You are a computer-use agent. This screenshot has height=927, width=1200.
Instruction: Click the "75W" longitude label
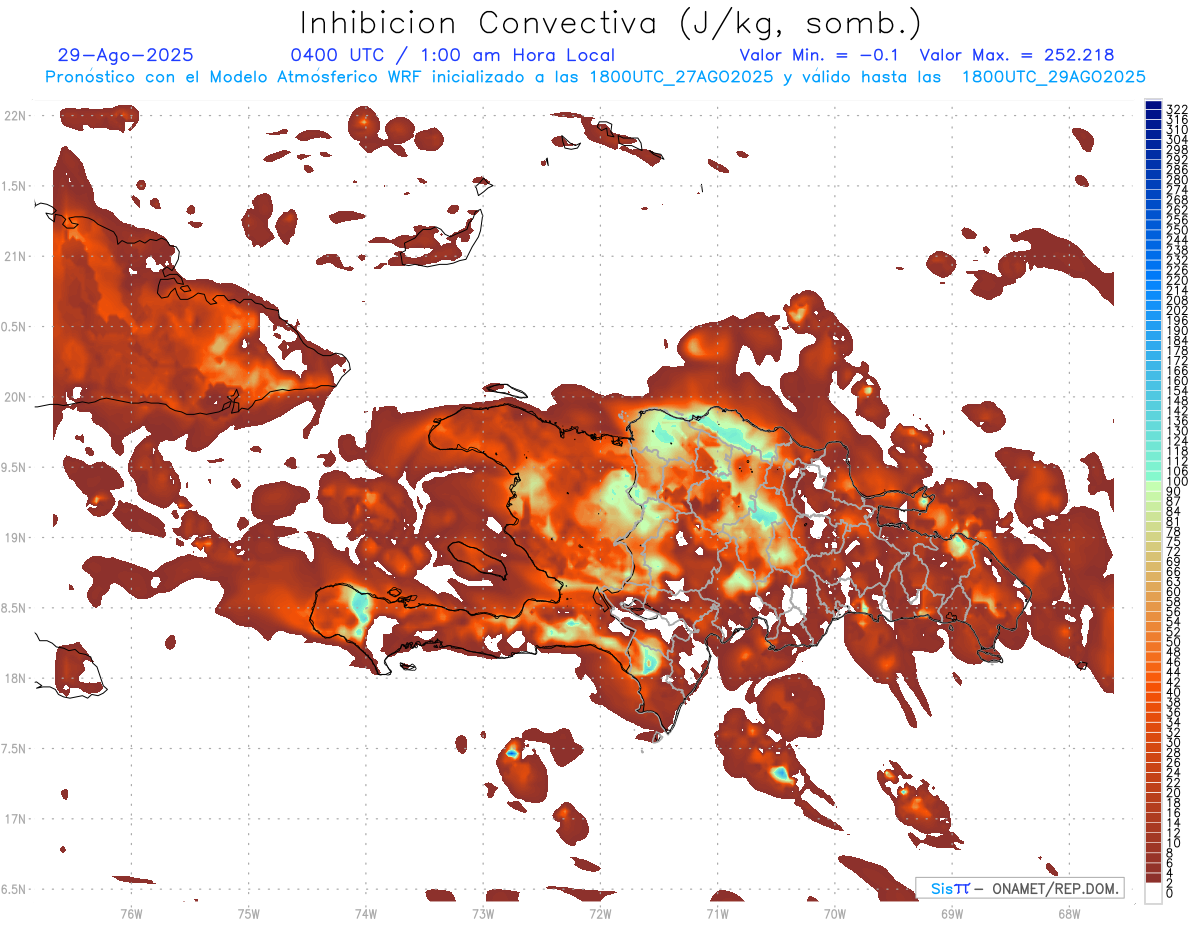[249, 912]
